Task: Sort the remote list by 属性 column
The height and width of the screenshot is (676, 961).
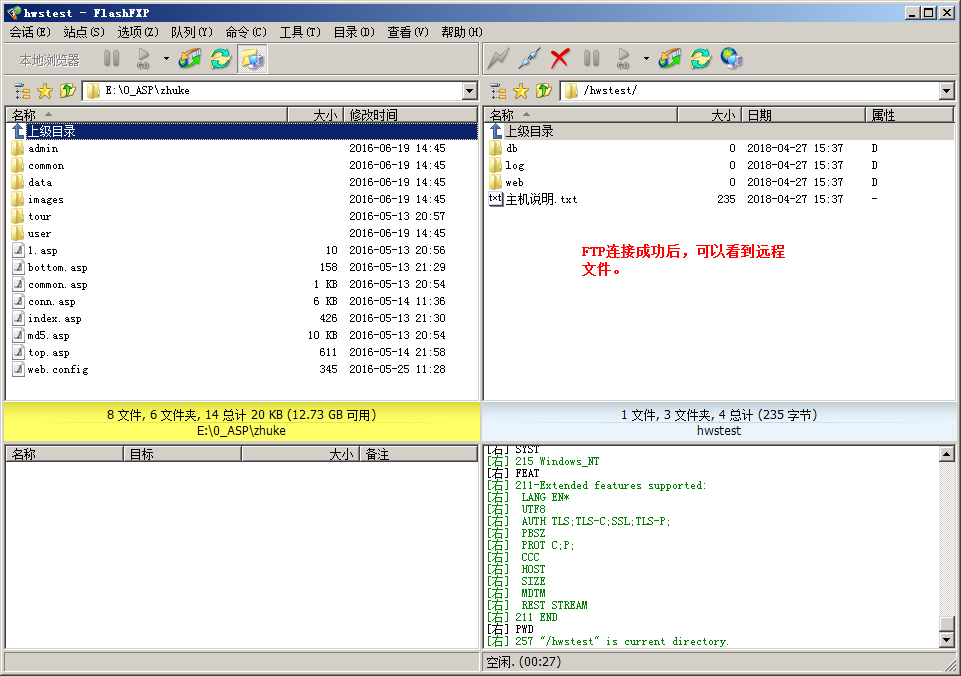Action: pyautogui.click(x=908, y=115)
